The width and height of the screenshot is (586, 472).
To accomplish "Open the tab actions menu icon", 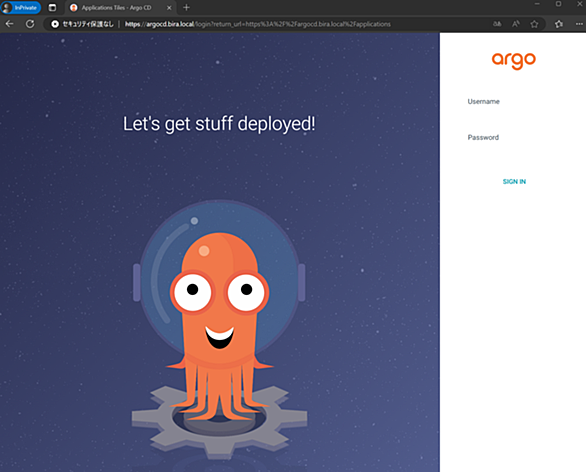I will click(x=52, y=7).
